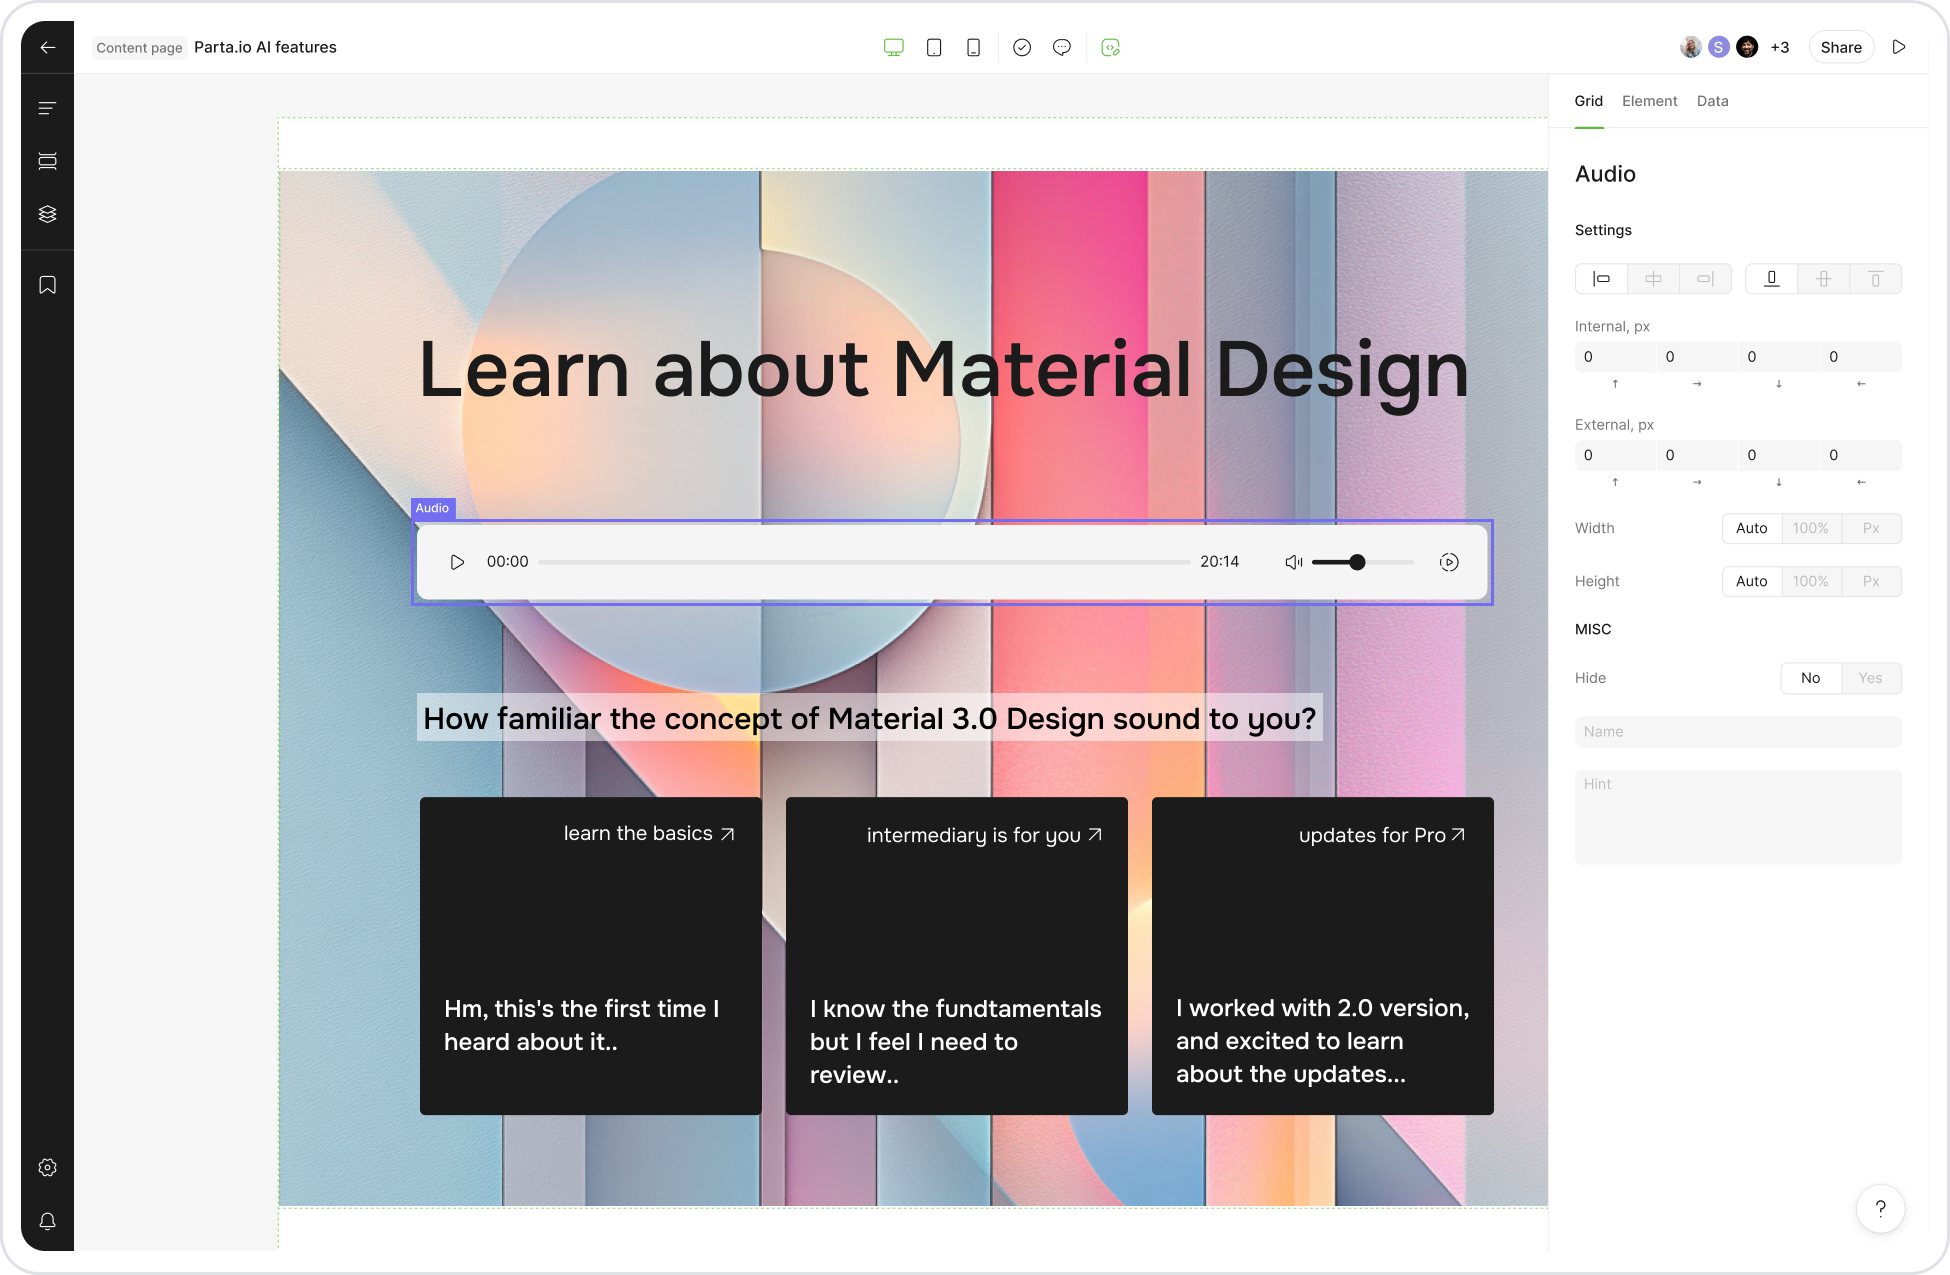Image resolution: width=1950 pixels, height=1275 pixels.
Task: Set Hide option to Yes
Action: click(x=1870, y=678)
